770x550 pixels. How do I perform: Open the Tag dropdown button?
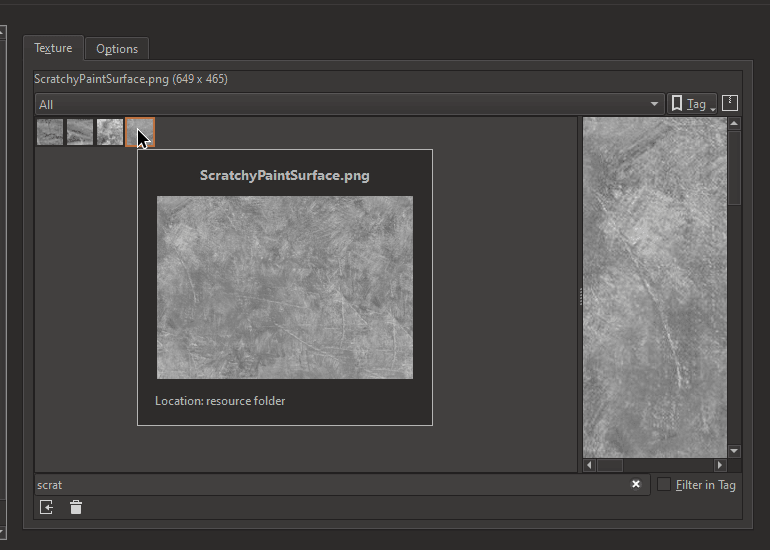[694, 104]
